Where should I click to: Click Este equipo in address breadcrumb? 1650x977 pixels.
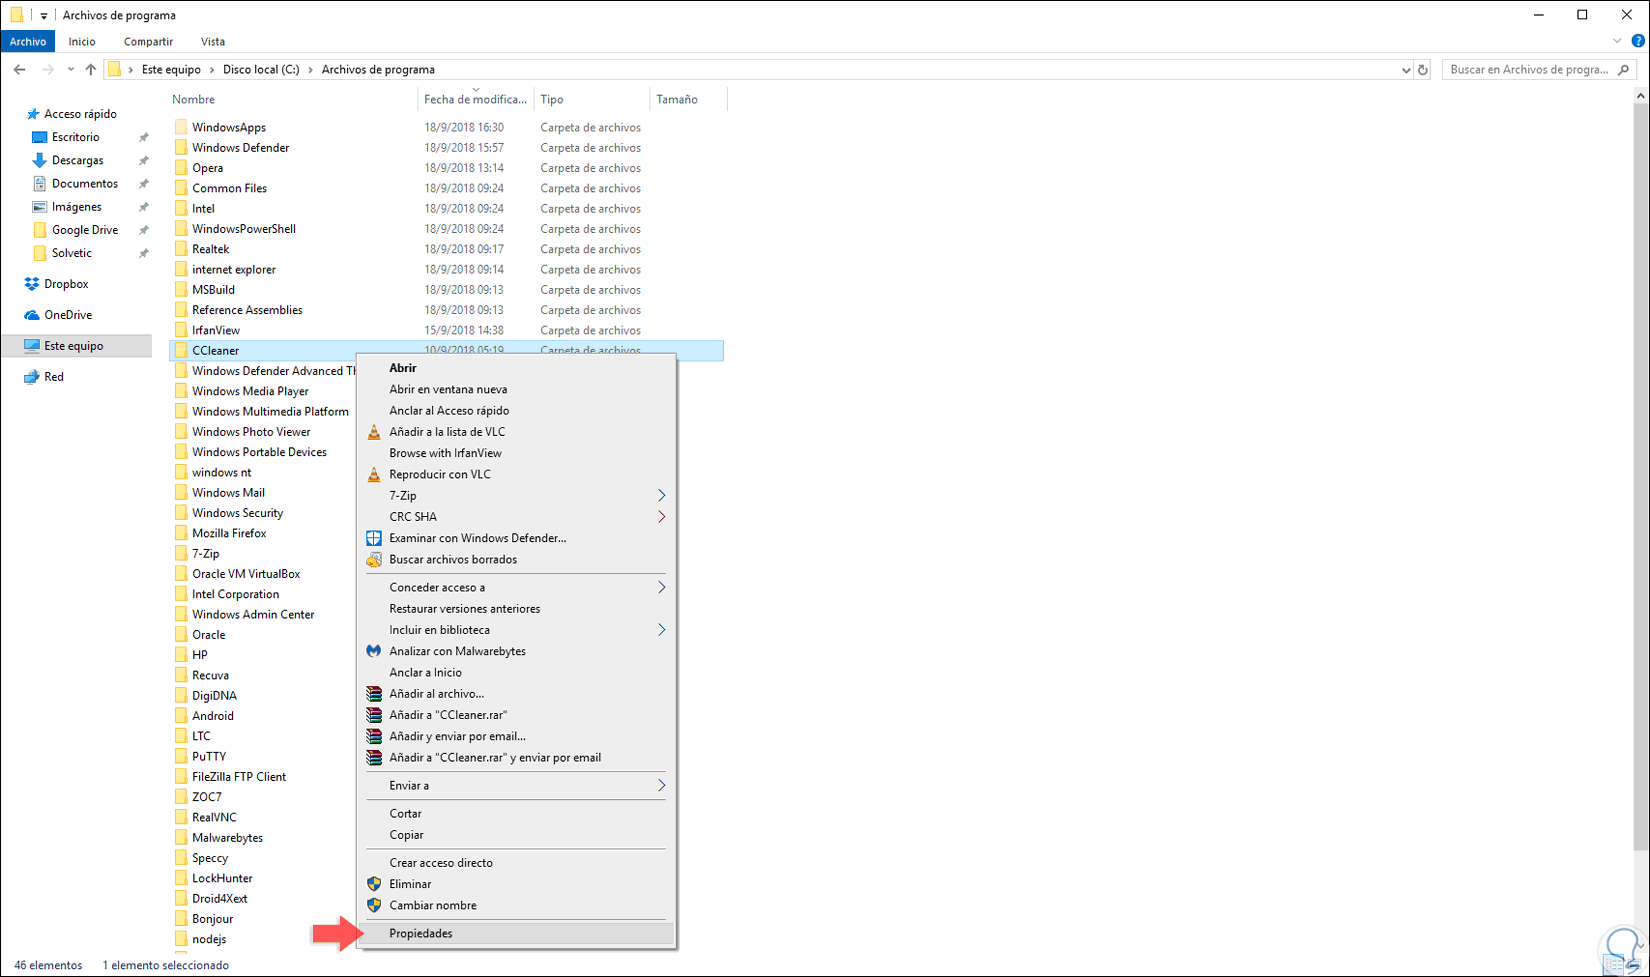[x=171, y=70]
